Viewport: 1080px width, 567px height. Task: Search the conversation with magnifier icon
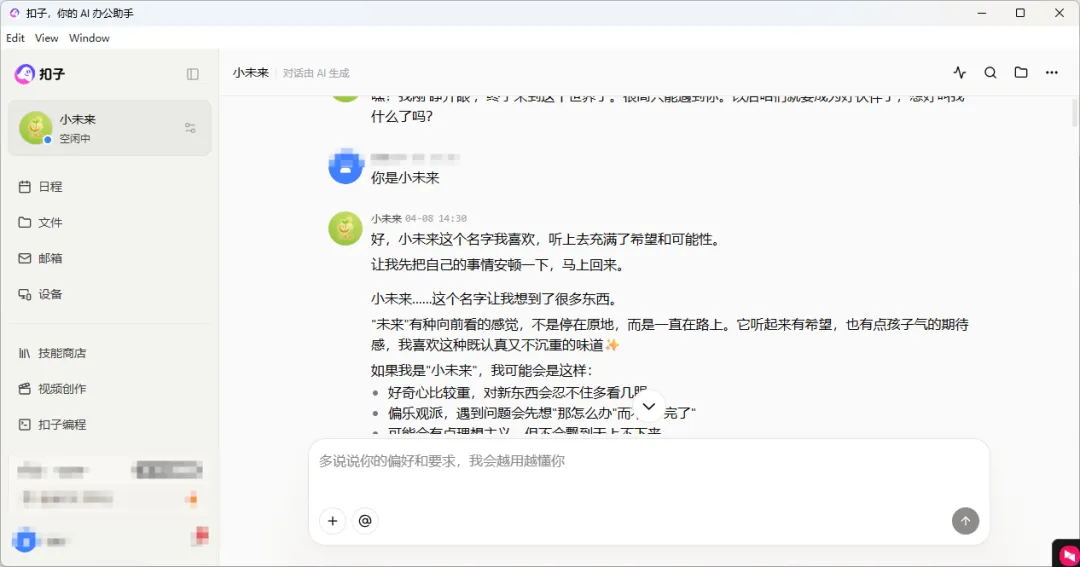click(990, 72)
